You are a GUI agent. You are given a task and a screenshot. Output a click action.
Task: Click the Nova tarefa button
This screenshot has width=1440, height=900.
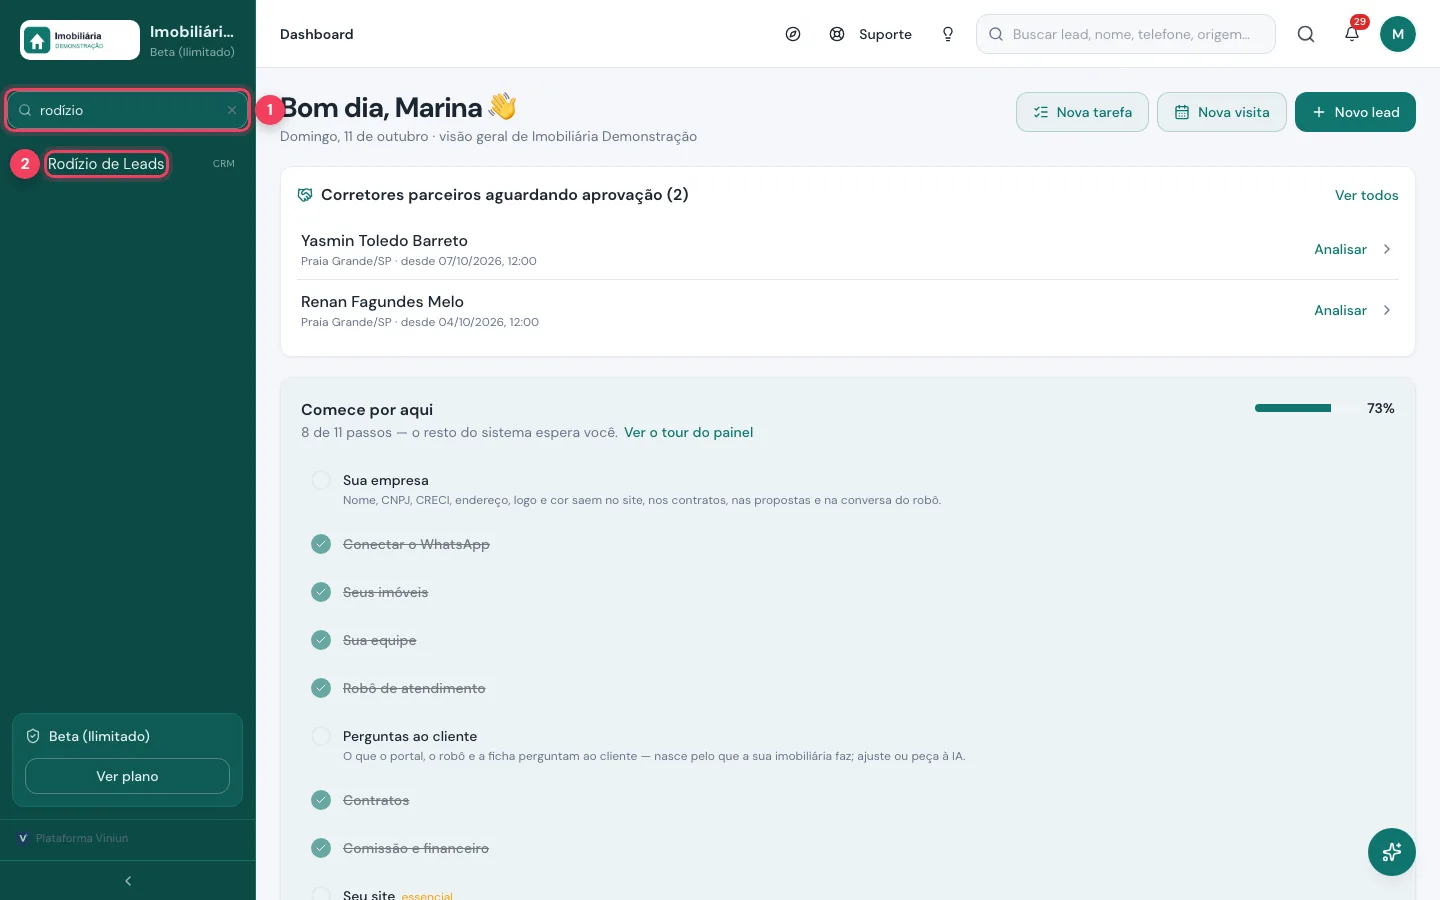click(x=1082, y=112)
